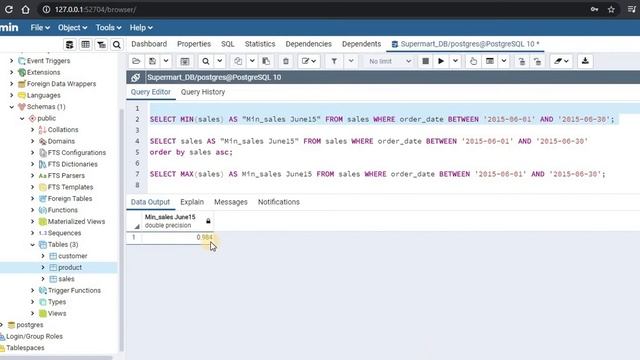Click the connection status icon
The image size is (640, 360).
click(x=136, y=77)
